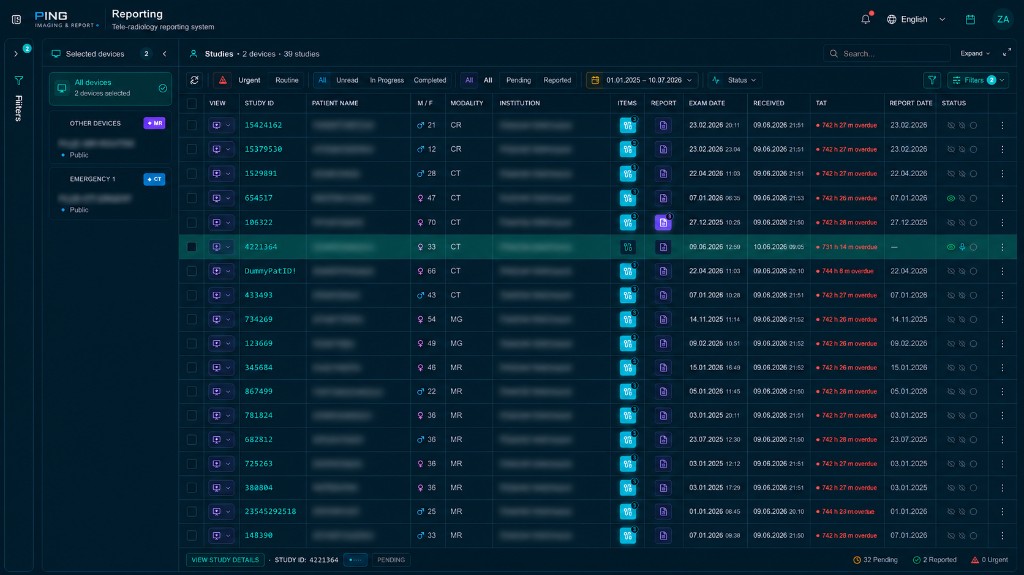Open the English language dropdown

click(x=916, y=20)
